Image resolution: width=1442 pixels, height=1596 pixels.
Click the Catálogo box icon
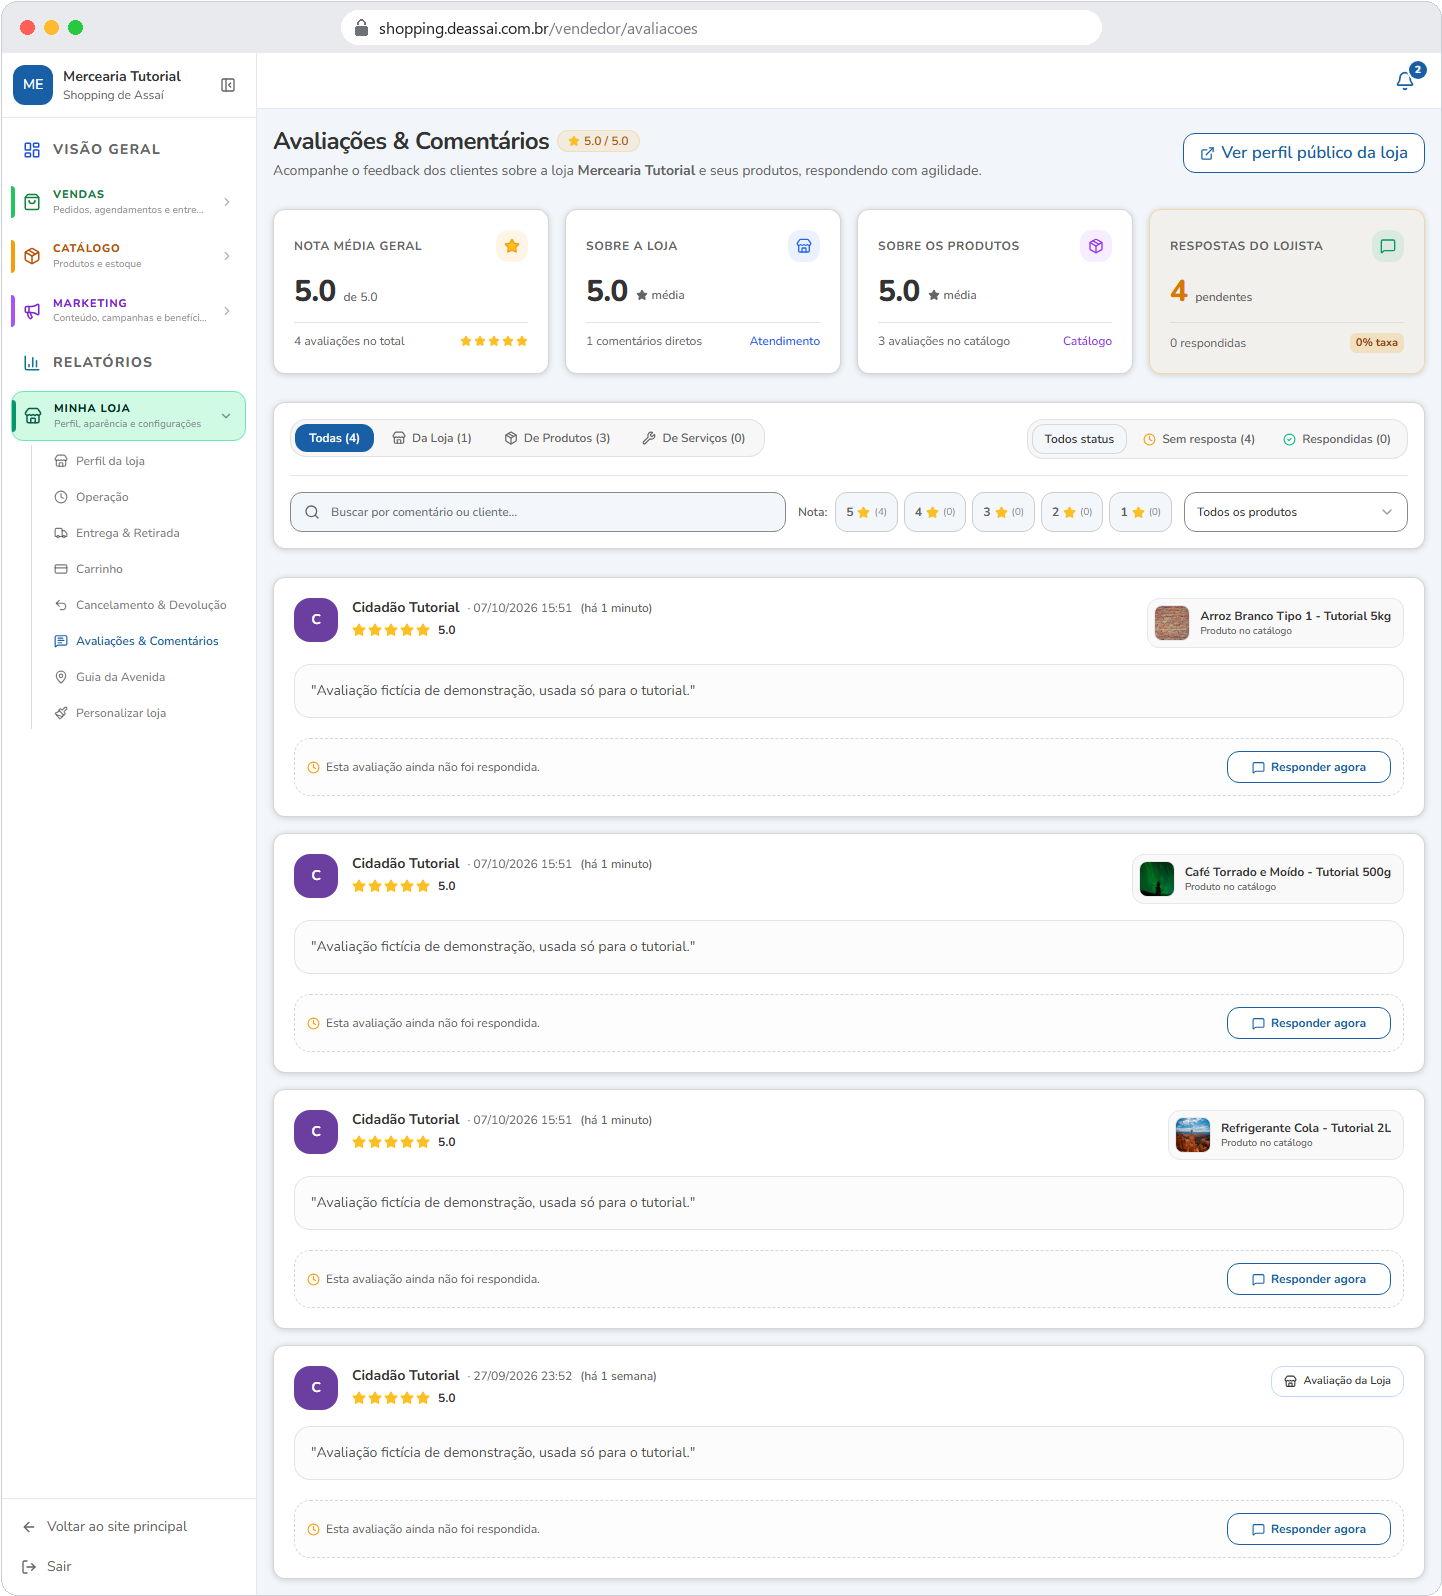pos(32,256)
